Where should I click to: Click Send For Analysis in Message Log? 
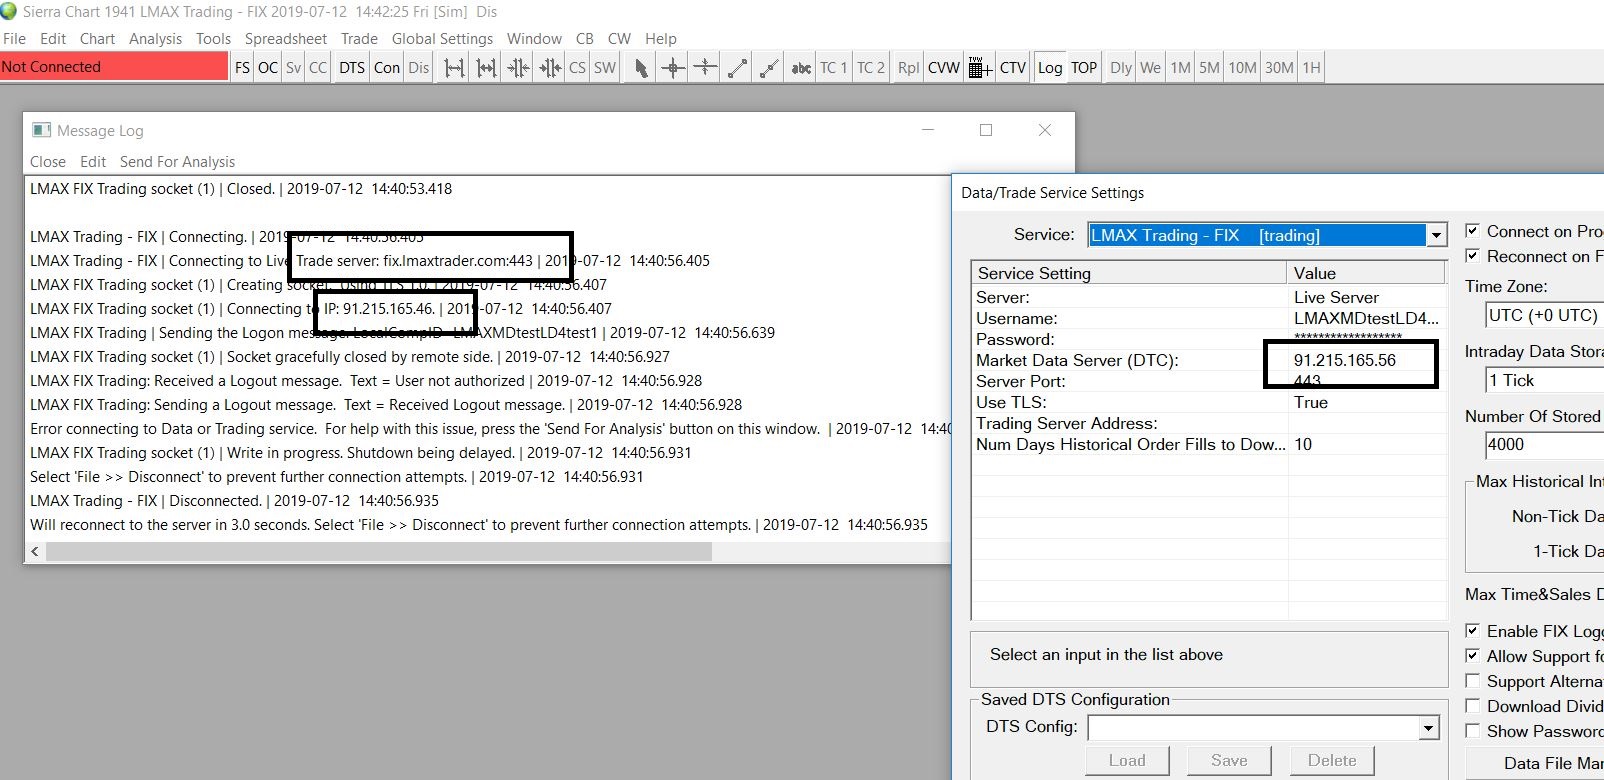[x=177, y=162]
